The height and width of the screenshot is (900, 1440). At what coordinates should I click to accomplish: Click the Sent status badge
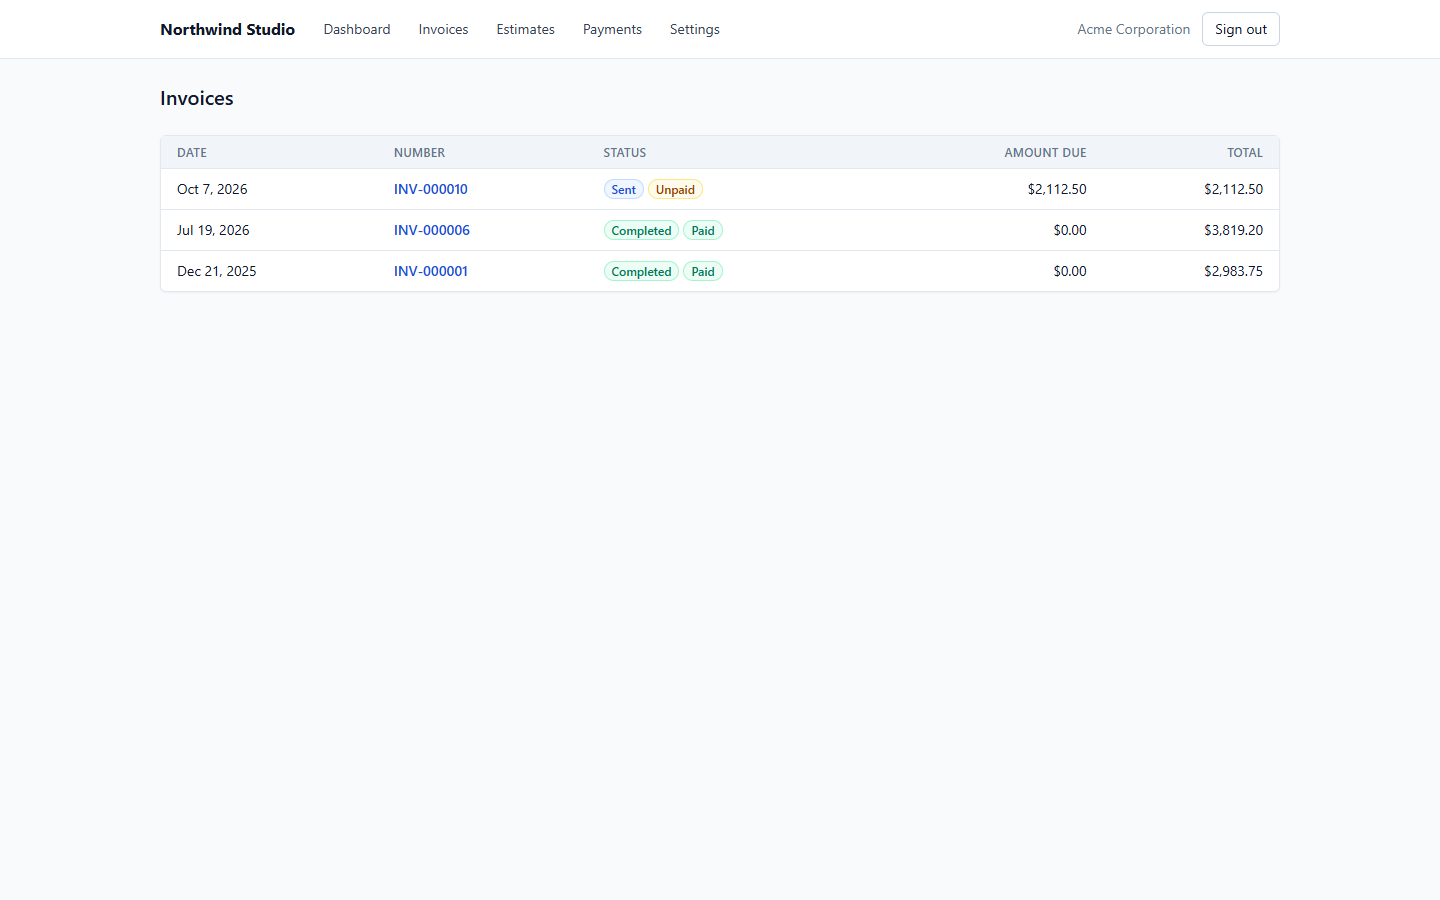[x=623, y=189]
